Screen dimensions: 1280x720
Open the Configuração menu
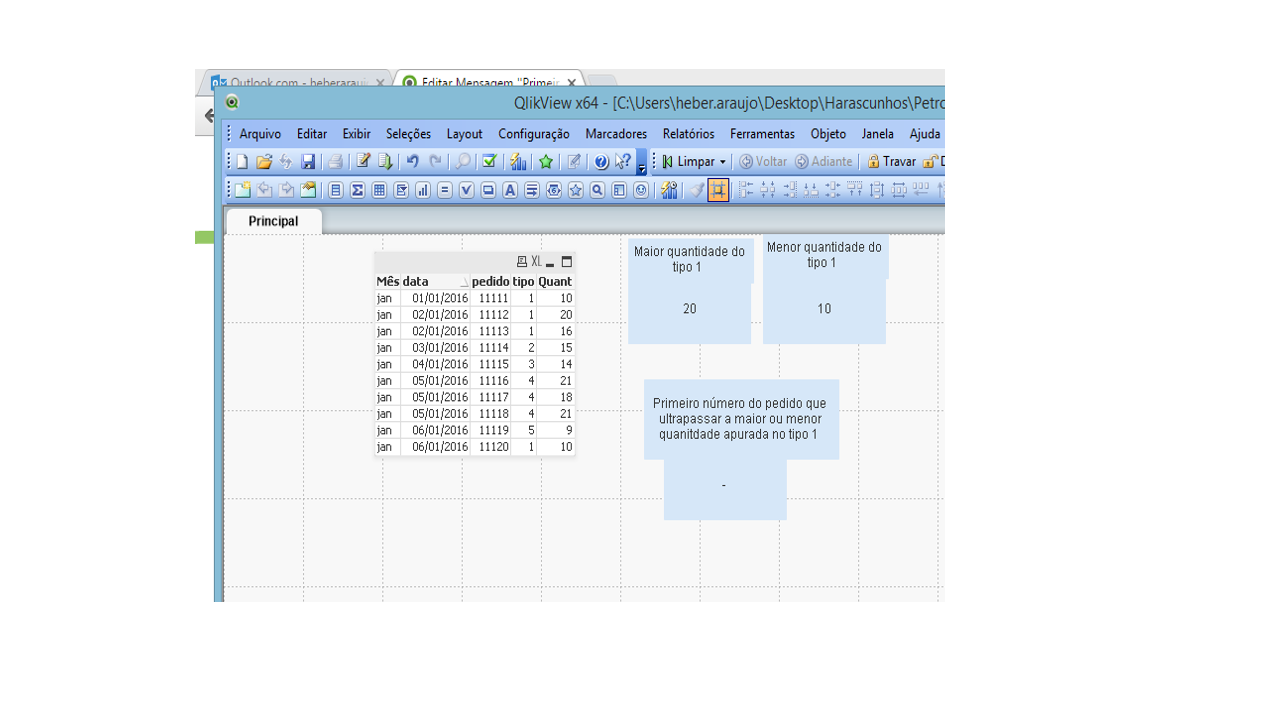534,134
